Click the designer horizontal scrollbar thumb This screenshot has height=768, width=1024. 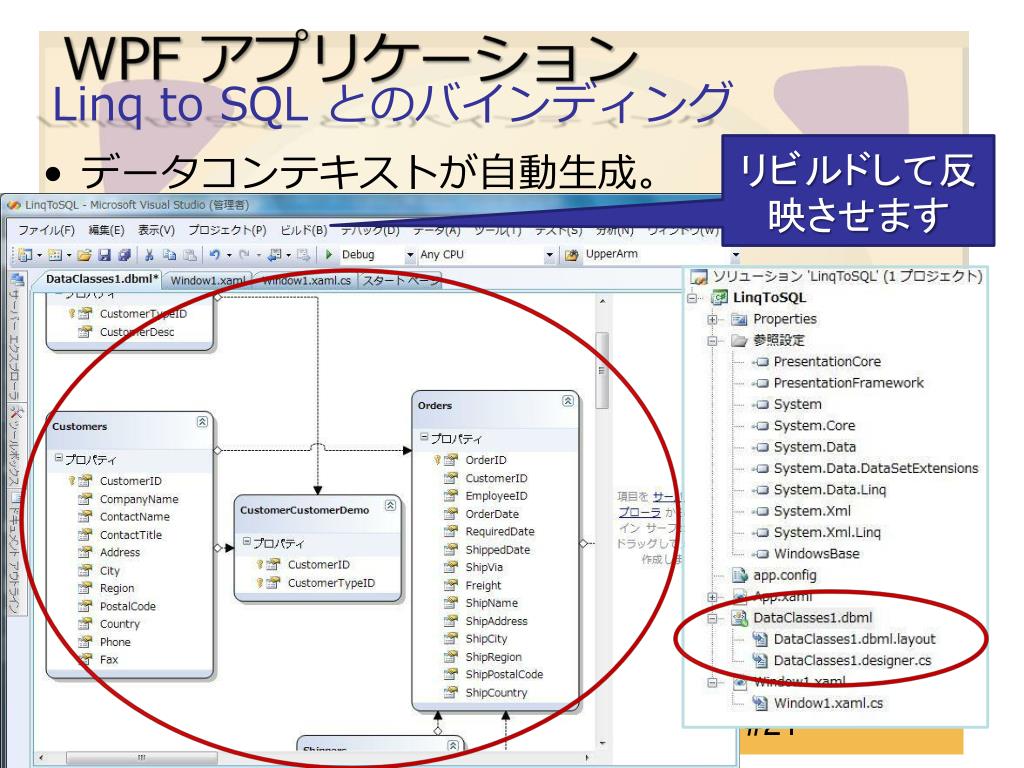(142, 758)
